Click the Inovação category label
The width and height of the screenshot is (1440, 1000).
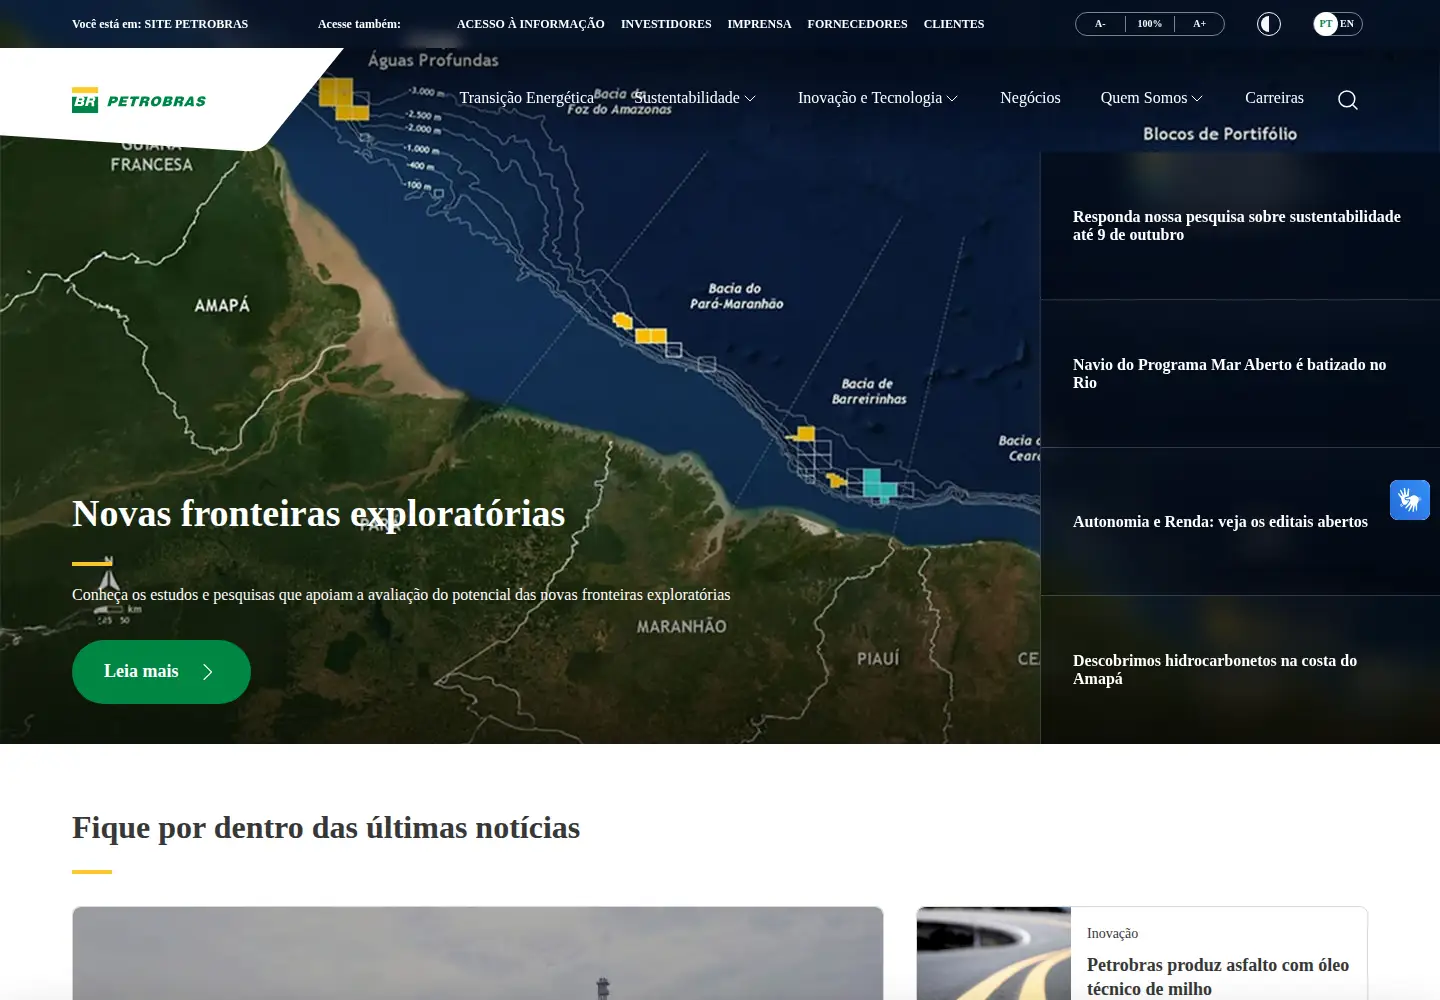1112,933
